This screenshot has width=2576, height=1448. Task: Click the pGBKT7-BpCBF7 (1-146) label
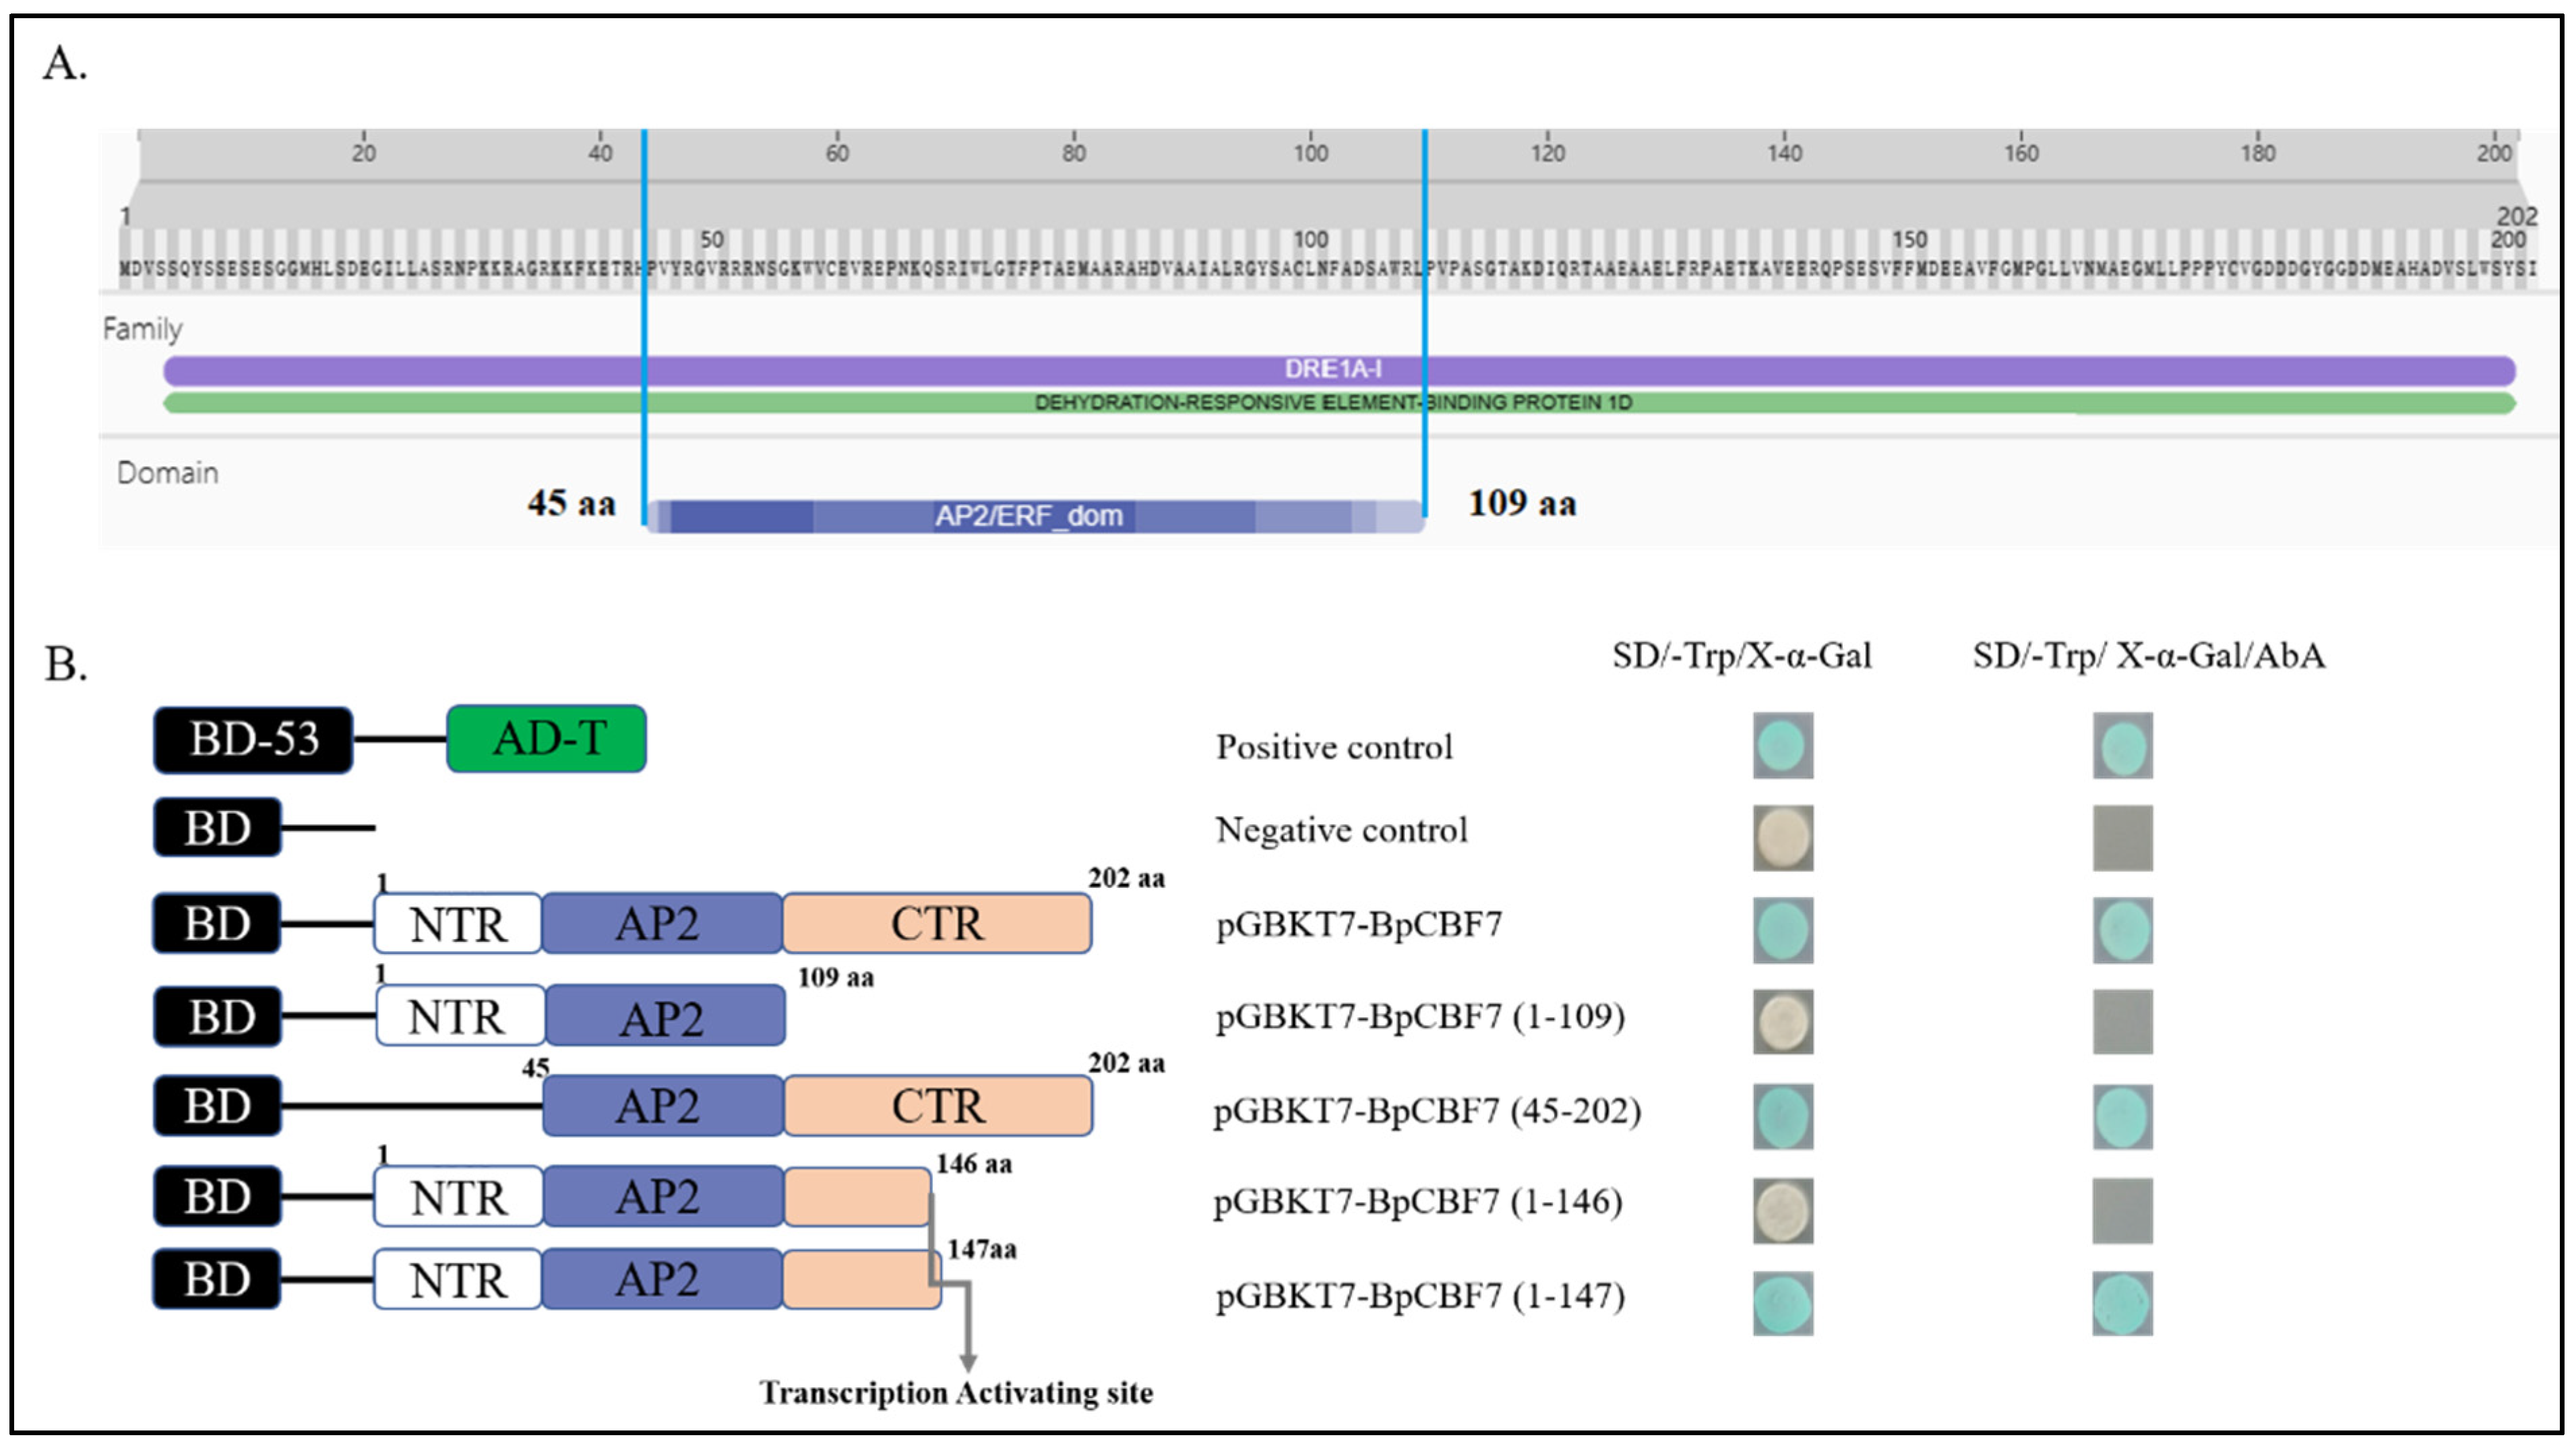coord(1417,1201)
